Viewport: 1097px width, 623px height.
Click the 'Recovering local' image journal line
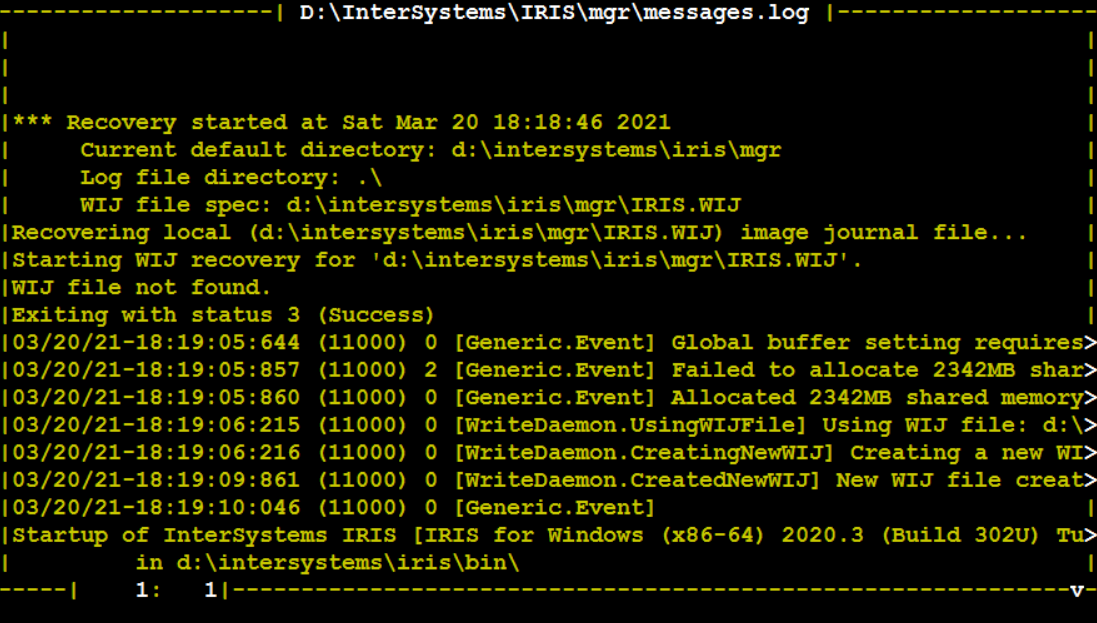point(519,232)
